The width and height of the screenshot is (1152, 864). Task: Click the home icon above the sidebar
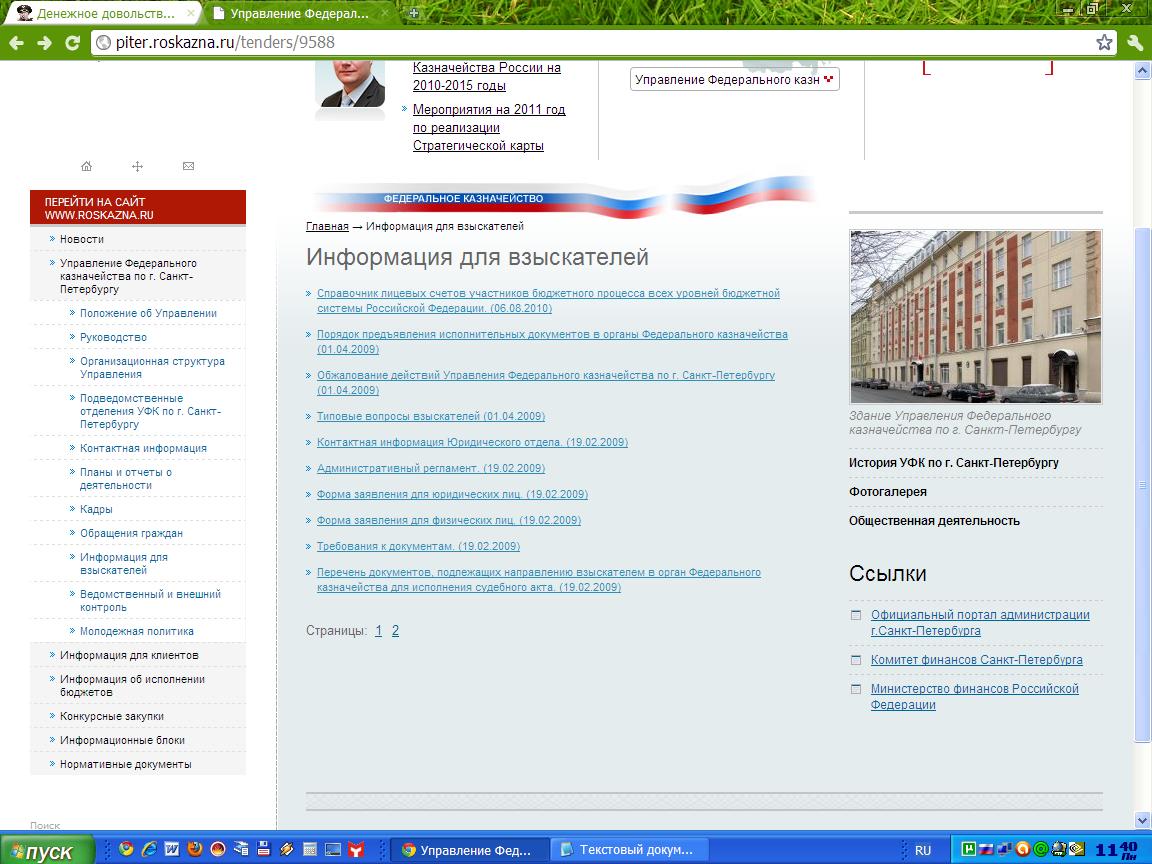86,166
